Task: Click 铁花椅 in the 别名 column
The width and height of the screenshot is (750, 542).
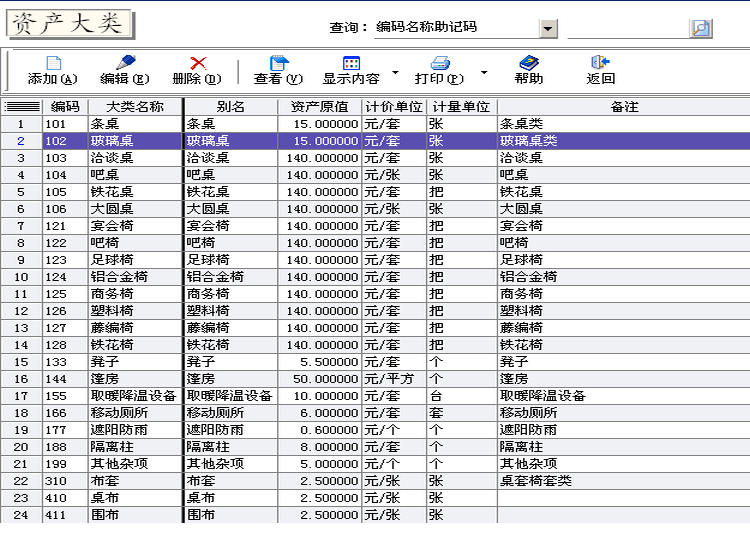Action: click(231, 345)
